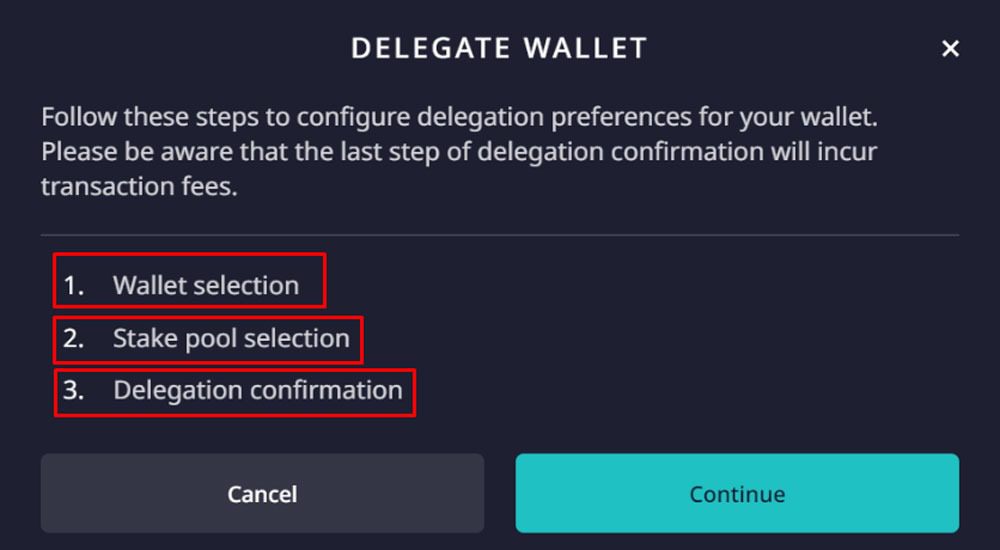
Task: Click the "transaction fees." text line
Action: pos(139,186)
